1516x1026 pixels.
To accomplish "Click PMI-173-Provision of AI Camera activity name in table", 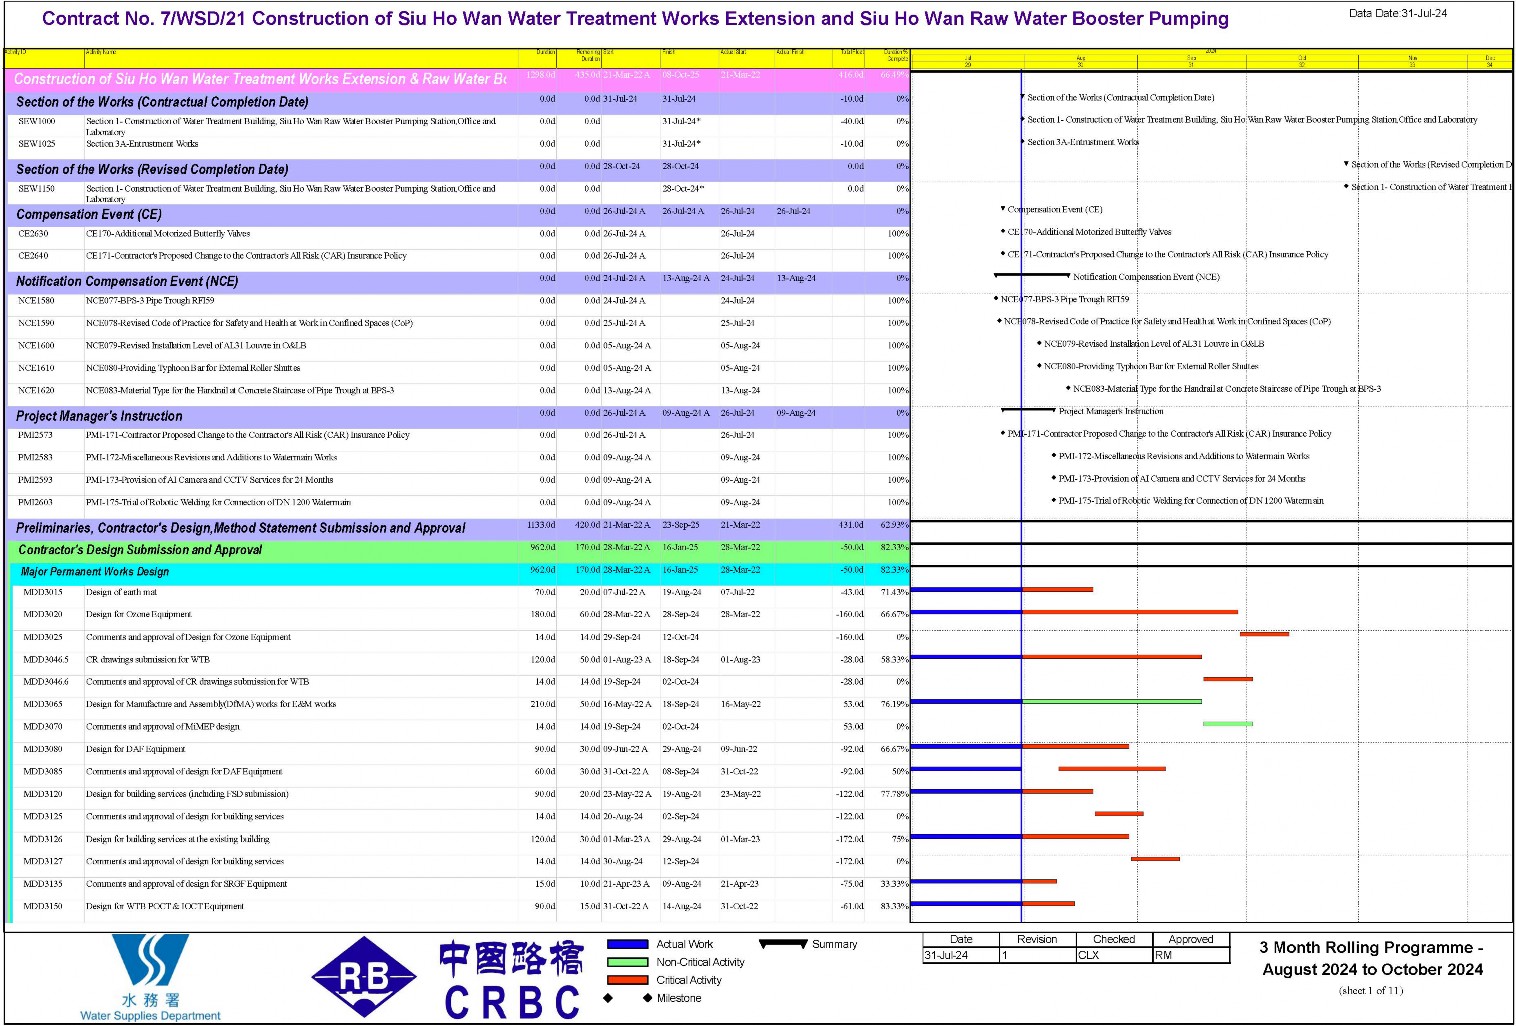I will (210, 480).
